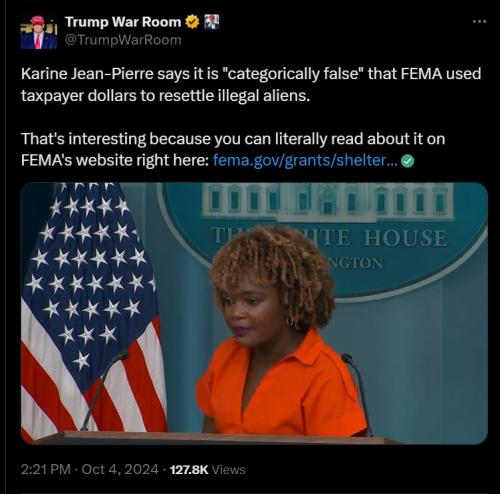Open the fema.gov/grants/shelter link
The image size is (500, 494).
coord(305,161)
